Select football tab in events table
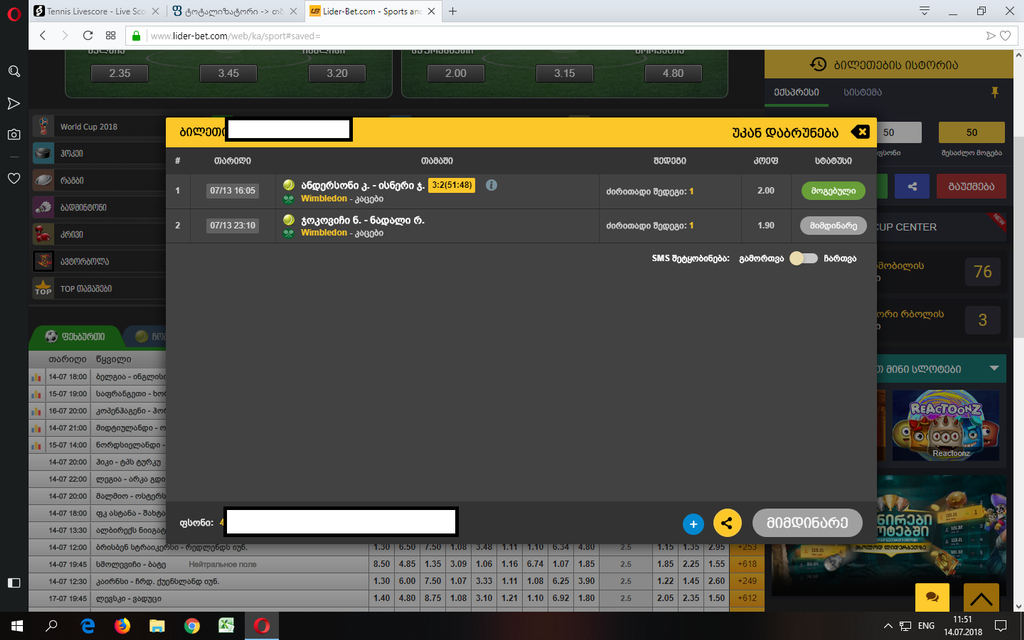This screenshot has height=640, width=1024. click(75, 336)
